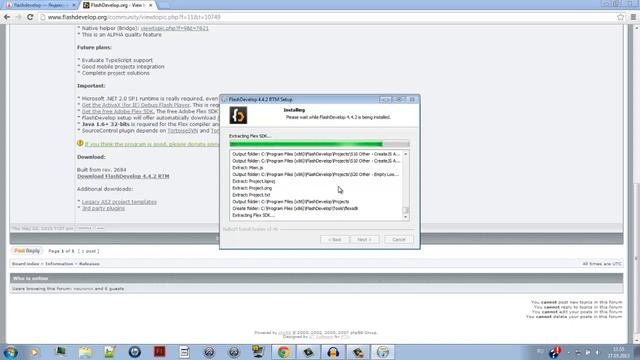Click the browser back arrow
Viewport: 640px width, 360px height.
pos(7,17)
